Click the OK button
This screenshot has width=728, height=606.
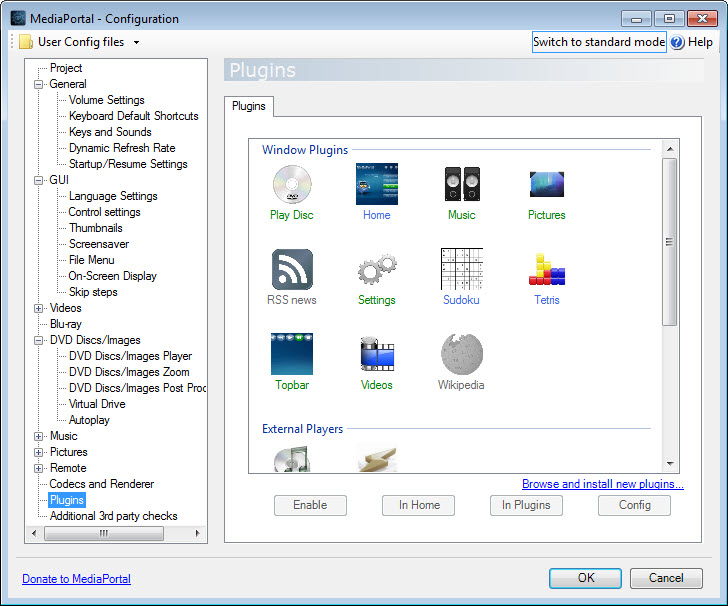585,578
